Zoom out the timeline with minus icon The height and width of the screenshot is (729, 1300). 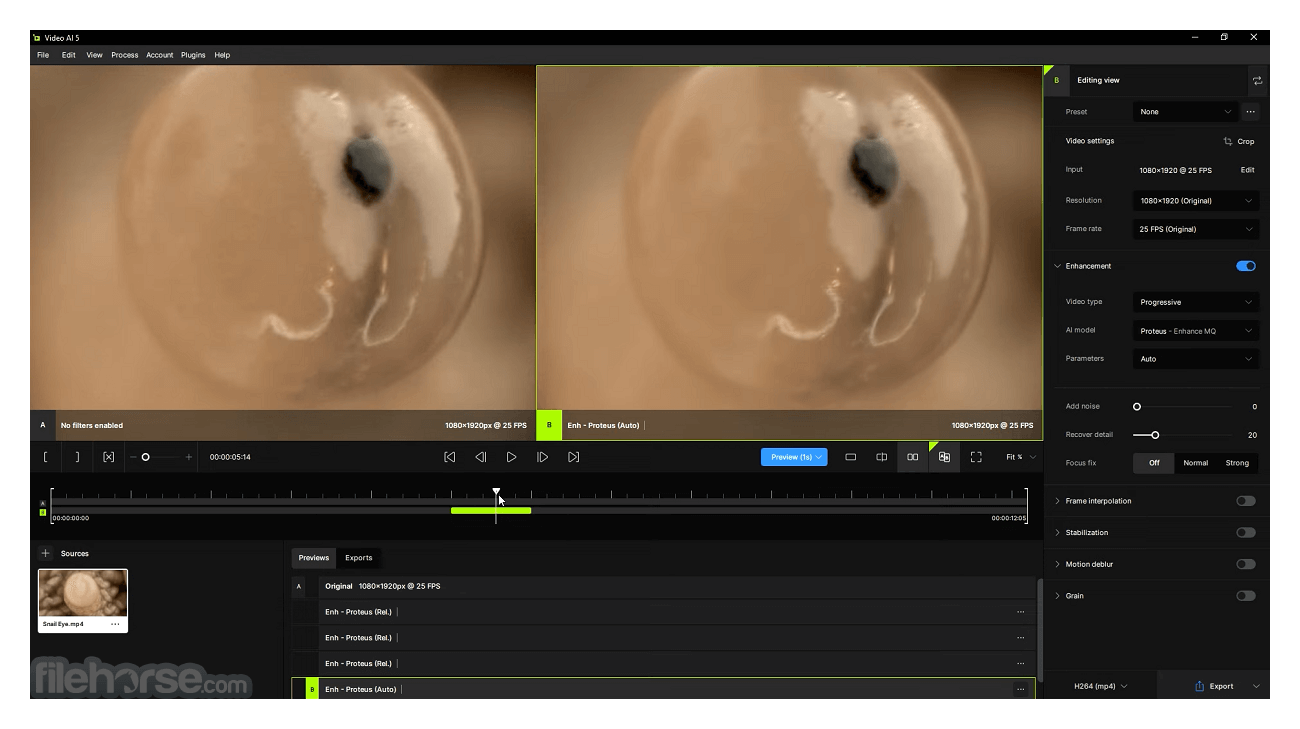[x=133, y=457]
